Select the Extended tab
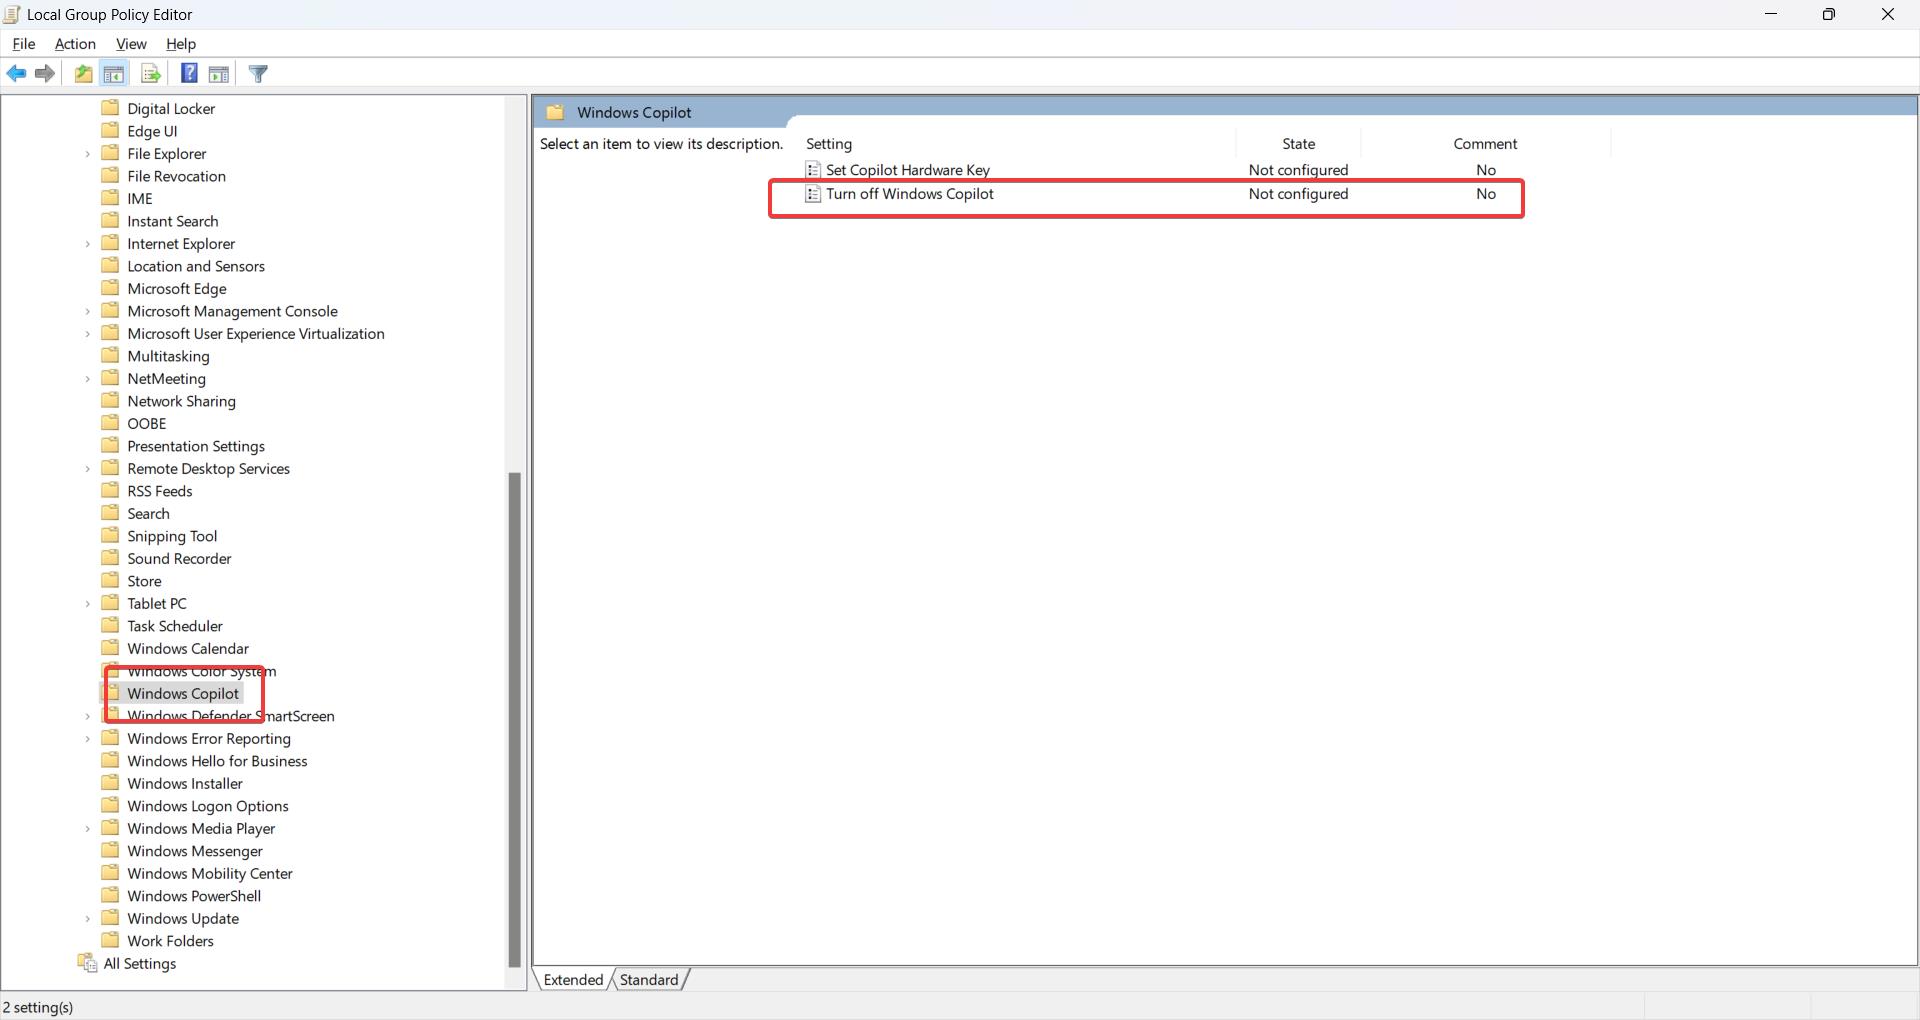Image resolution: width=1920 pixels, height=1020 pixels. [x=573, y=980]
